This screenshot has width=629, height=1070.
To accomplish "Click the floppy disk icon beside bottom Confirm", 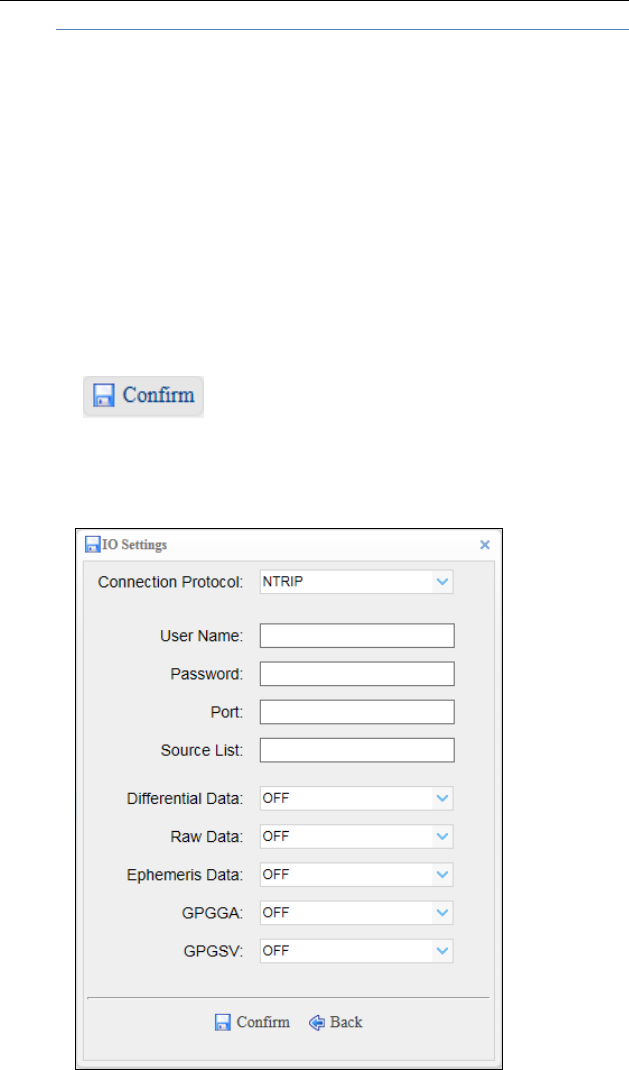I will coord(223,1022).
